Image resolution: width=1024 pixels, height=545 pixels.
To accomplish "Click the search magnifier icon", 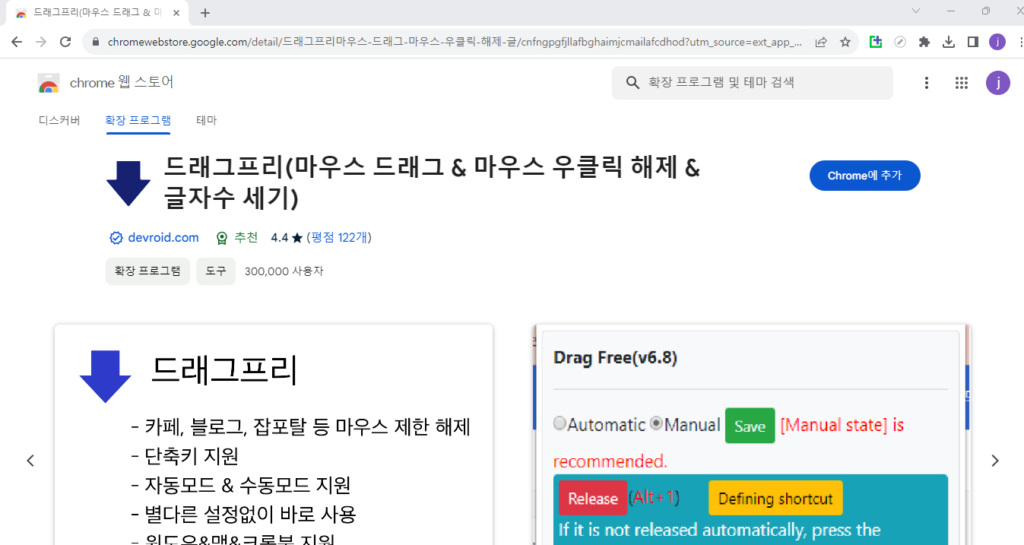I will coord(632,82).
